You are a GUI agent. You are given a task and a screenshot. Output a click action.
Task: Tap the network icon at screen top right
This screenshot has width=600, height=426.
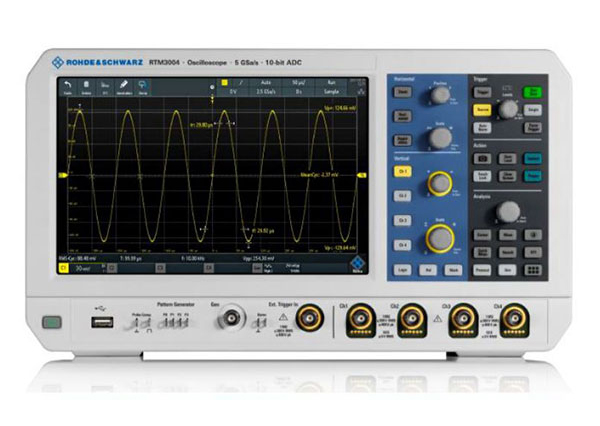[360, 86]
